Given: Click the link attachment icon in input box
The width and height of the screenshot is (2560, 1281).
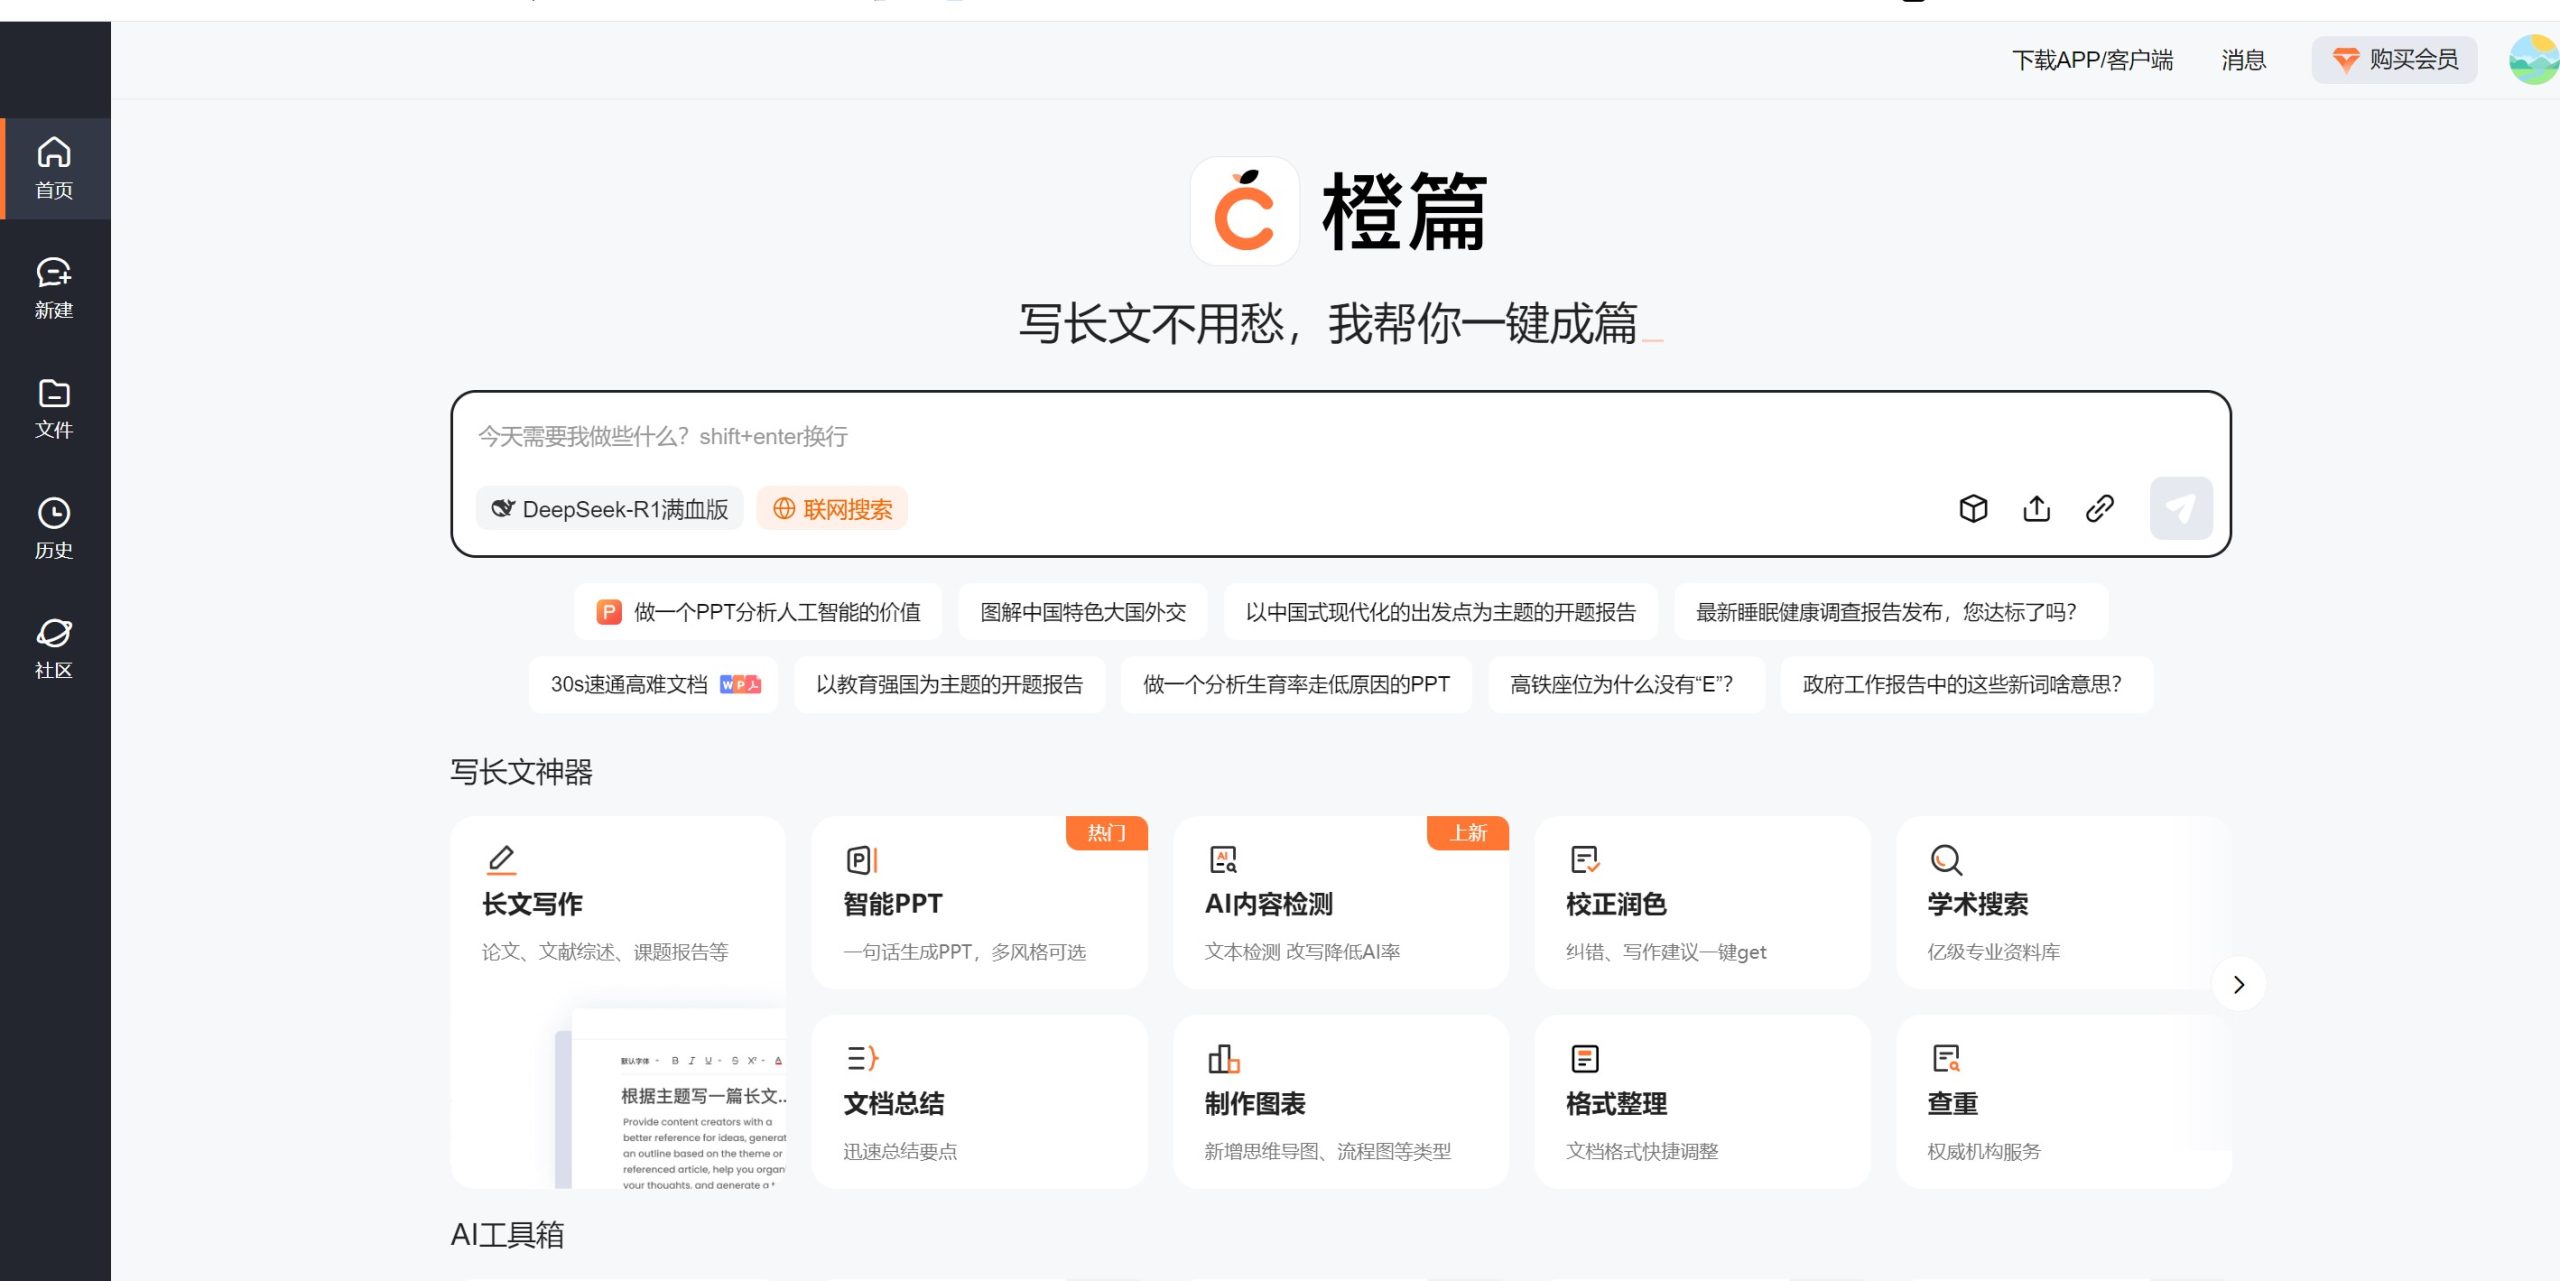Looking at the screenshot, I should (x=2099, y=508).
